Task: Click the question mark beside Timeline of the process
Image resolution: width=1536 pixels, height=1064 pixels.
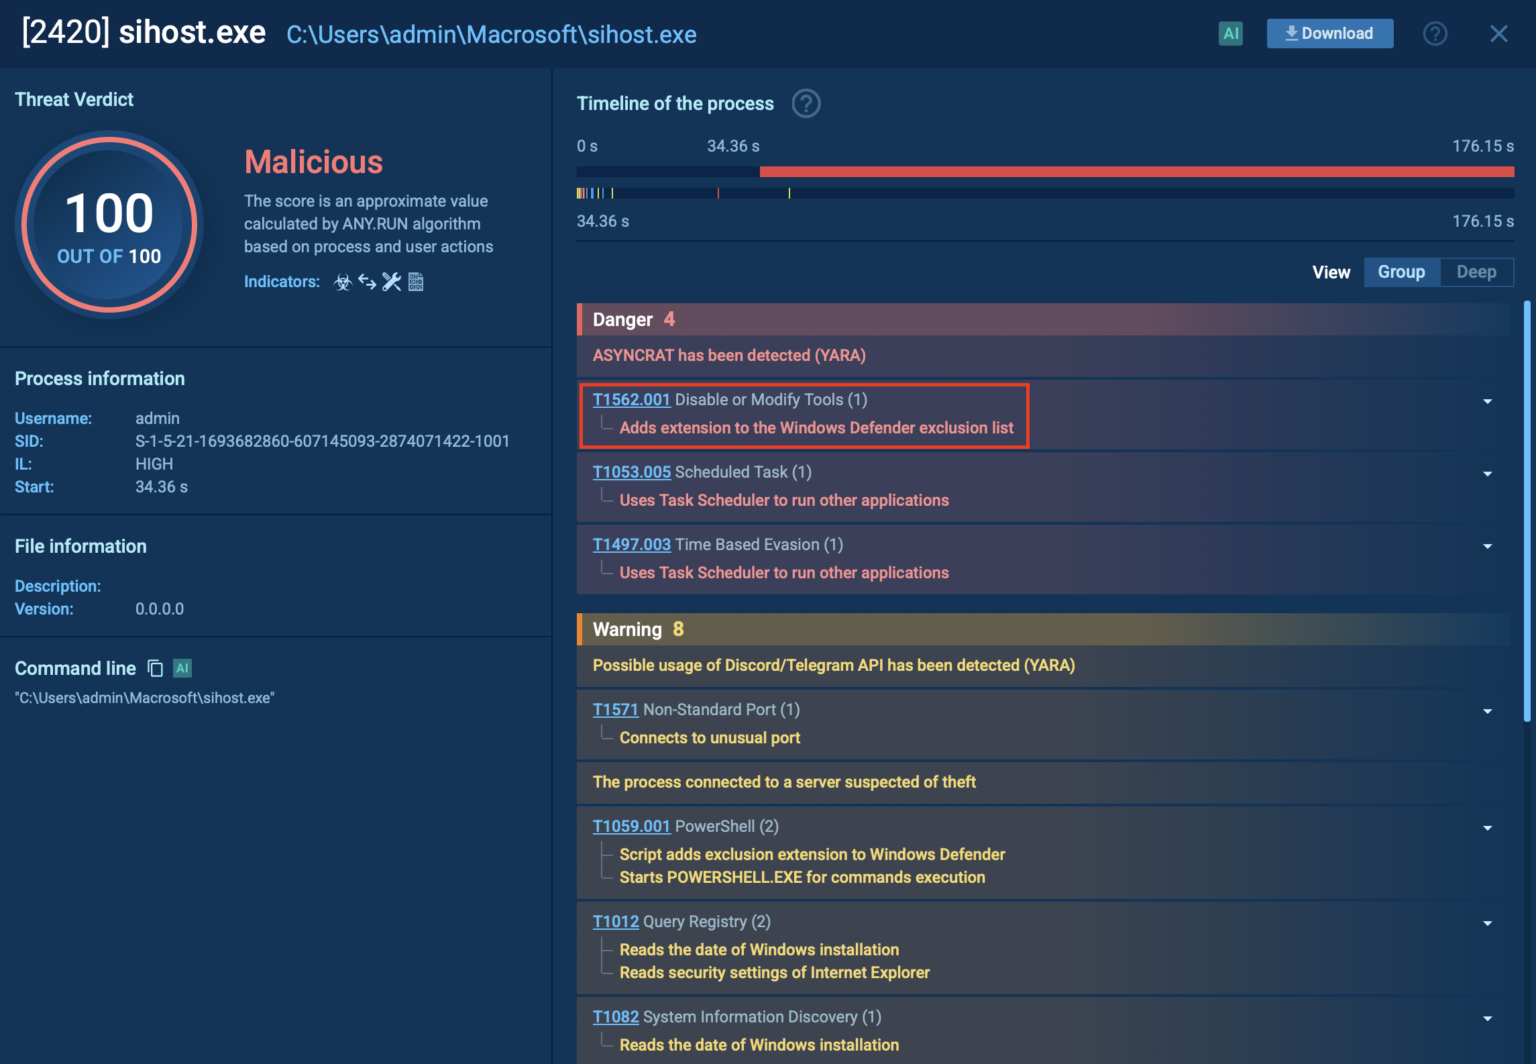Action: 806,103
